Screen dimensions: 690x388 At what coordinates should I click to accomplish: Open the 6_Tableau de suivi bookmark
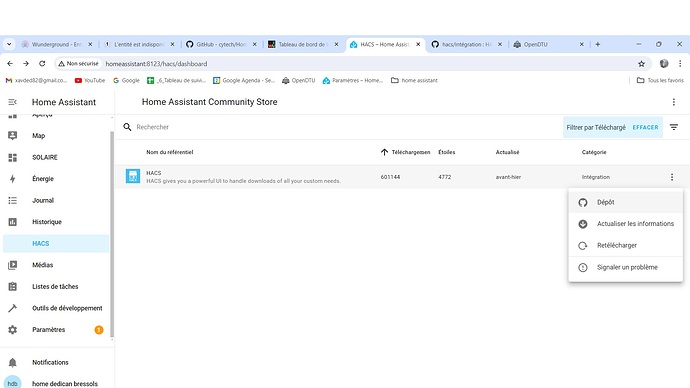click(176, 81)
